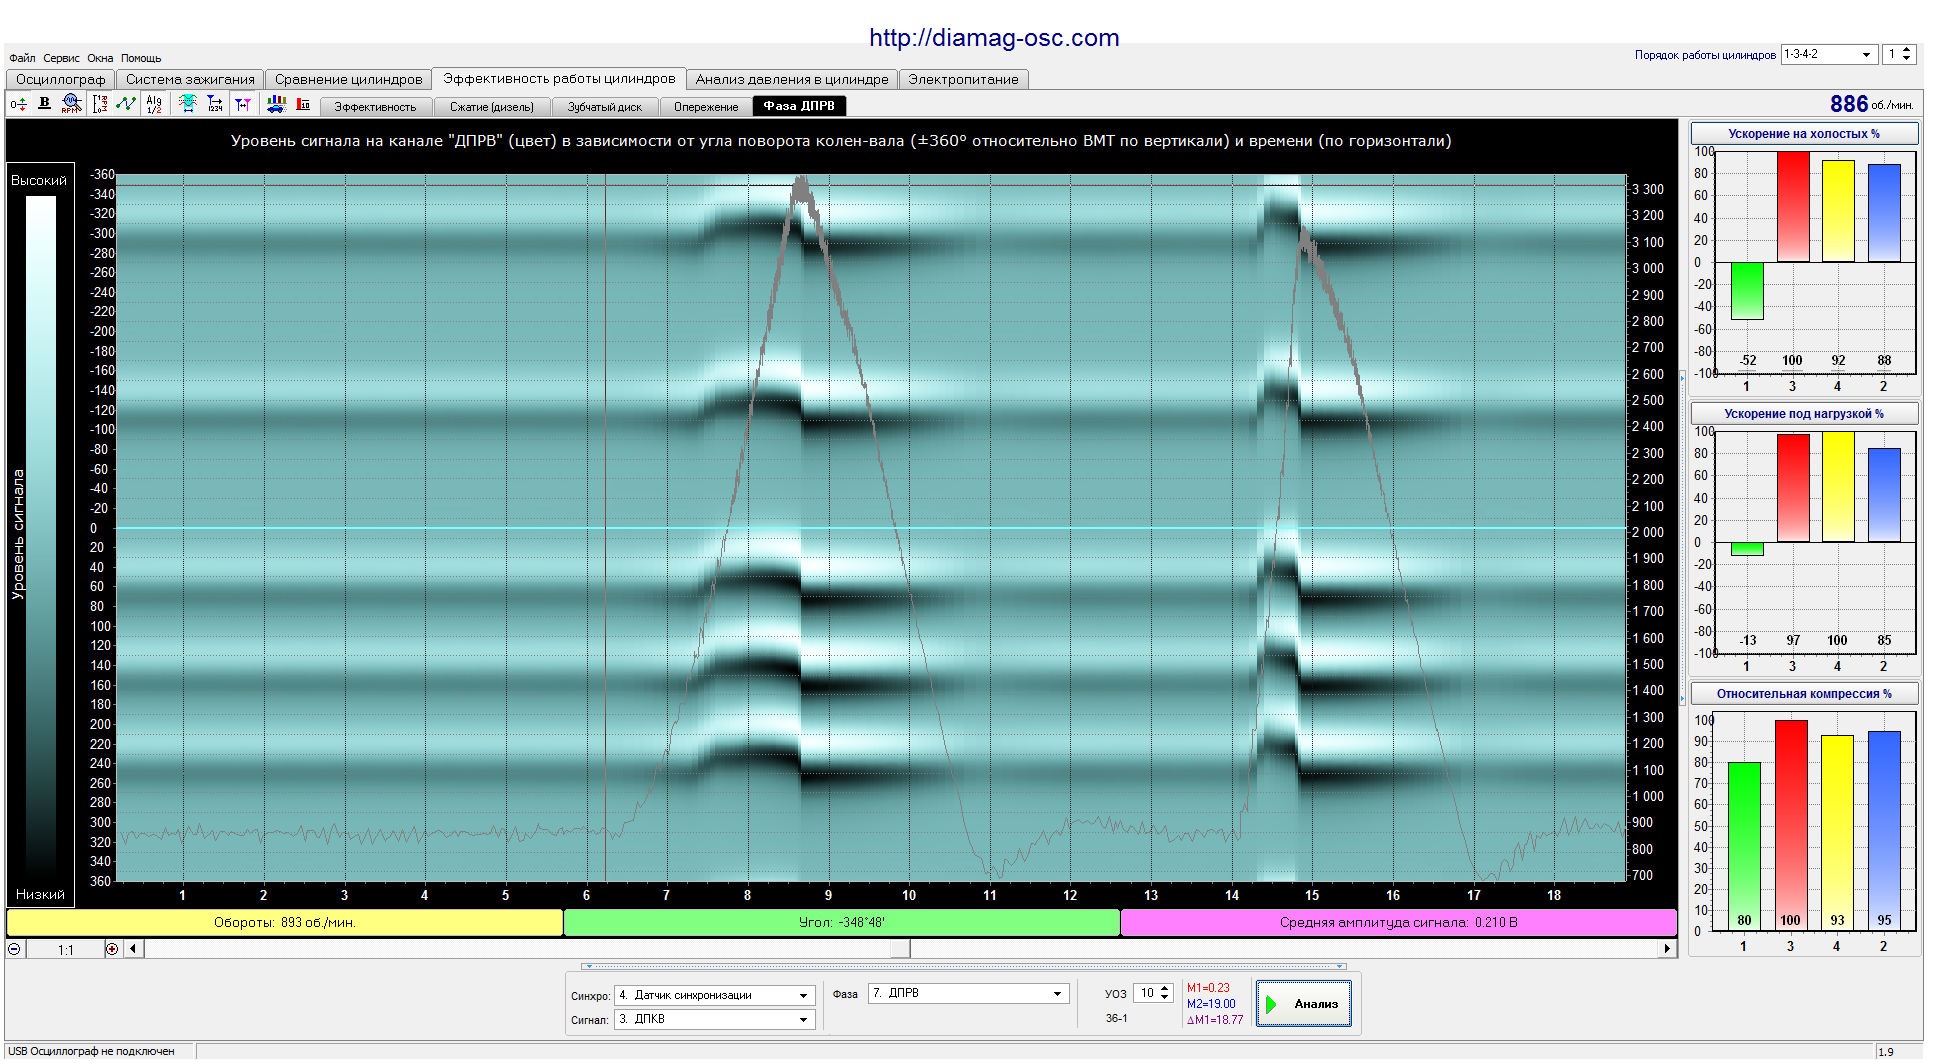Click the RPM scale bracket icon
The image size is (1938, 1064).
(x=100, y=104)
